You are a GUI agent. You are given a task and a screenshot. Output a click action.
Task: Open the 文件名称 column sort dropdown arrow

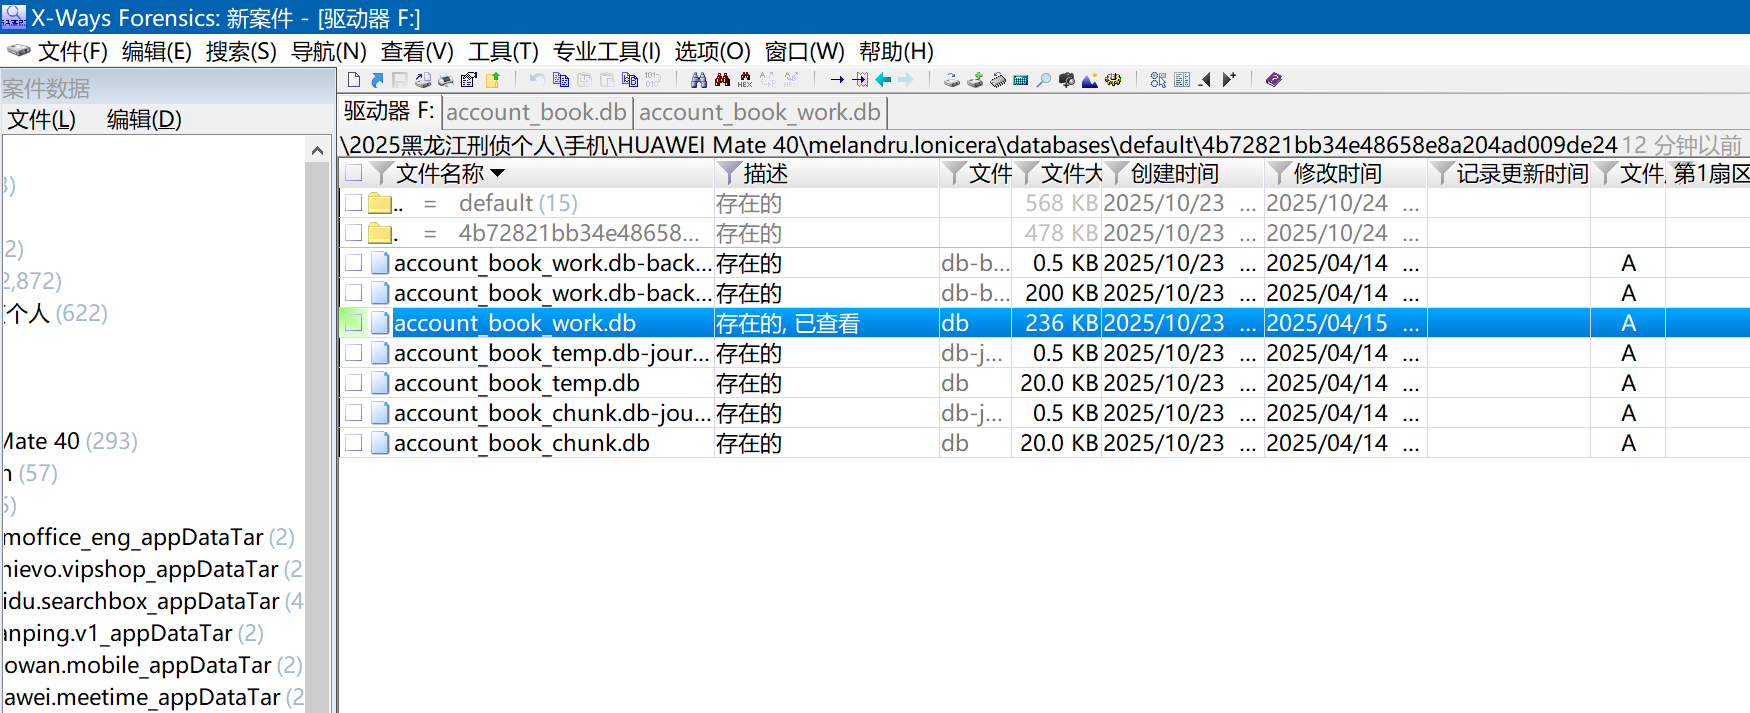[x=498, y=173]
